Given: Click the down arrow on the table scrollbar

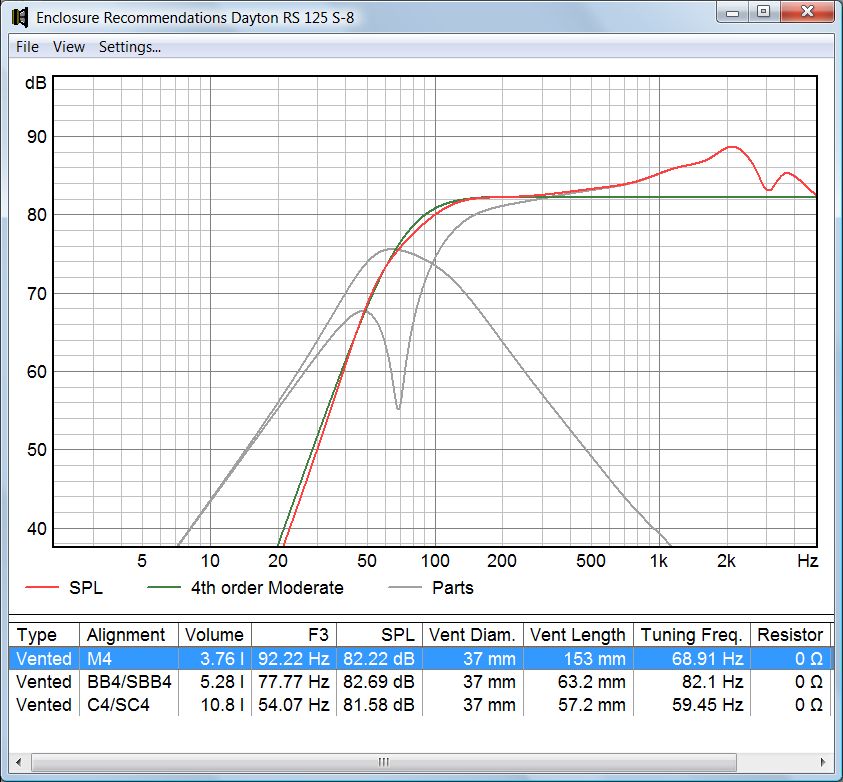Looking at the screenshot, I should 832,736.
